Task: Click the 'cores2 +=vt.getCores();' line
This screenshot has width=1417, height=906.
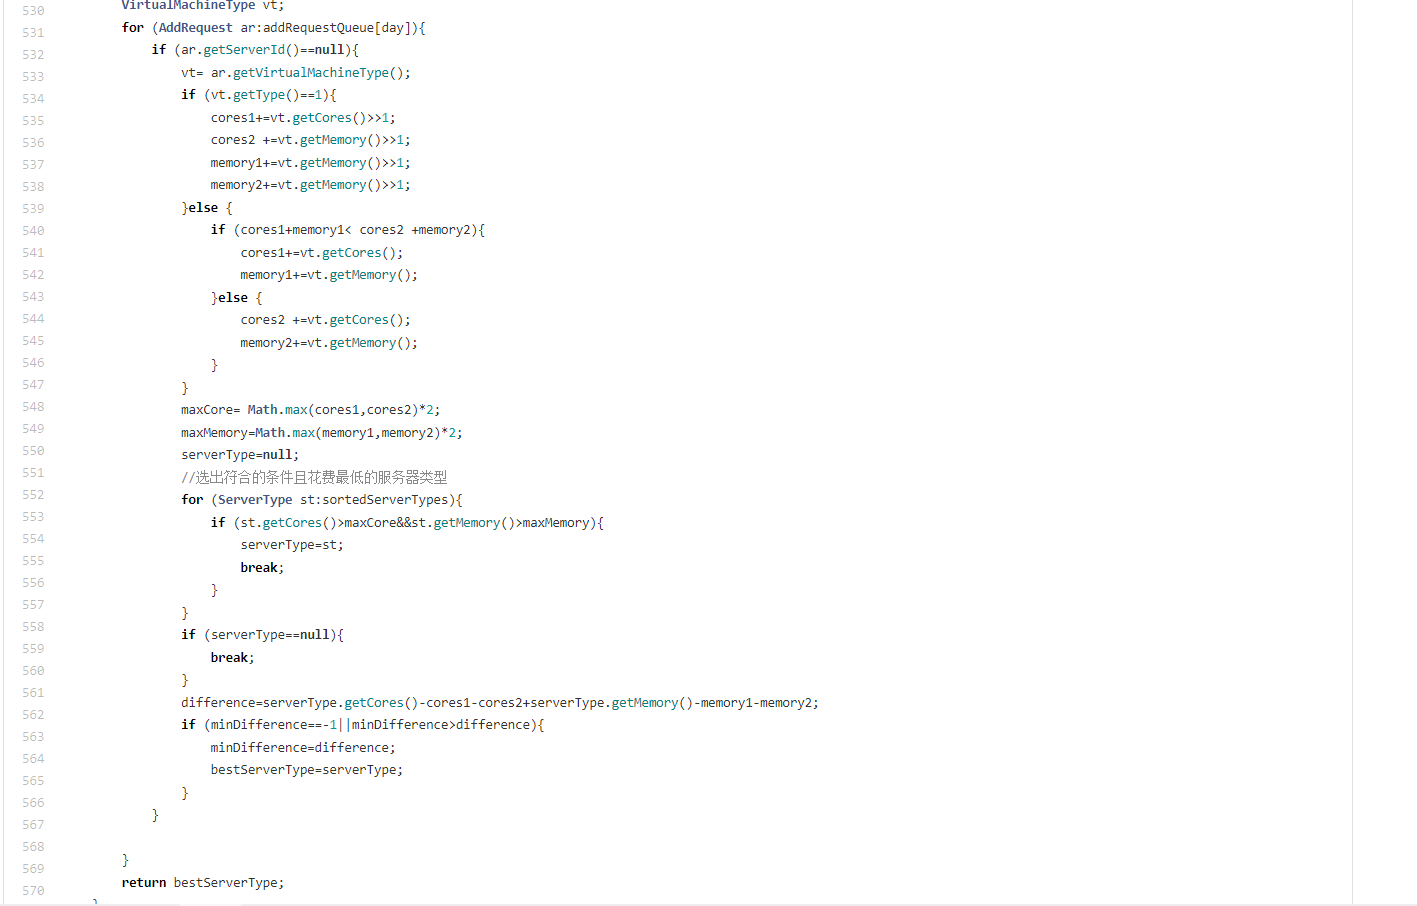Action: click(x=326, y=320)
